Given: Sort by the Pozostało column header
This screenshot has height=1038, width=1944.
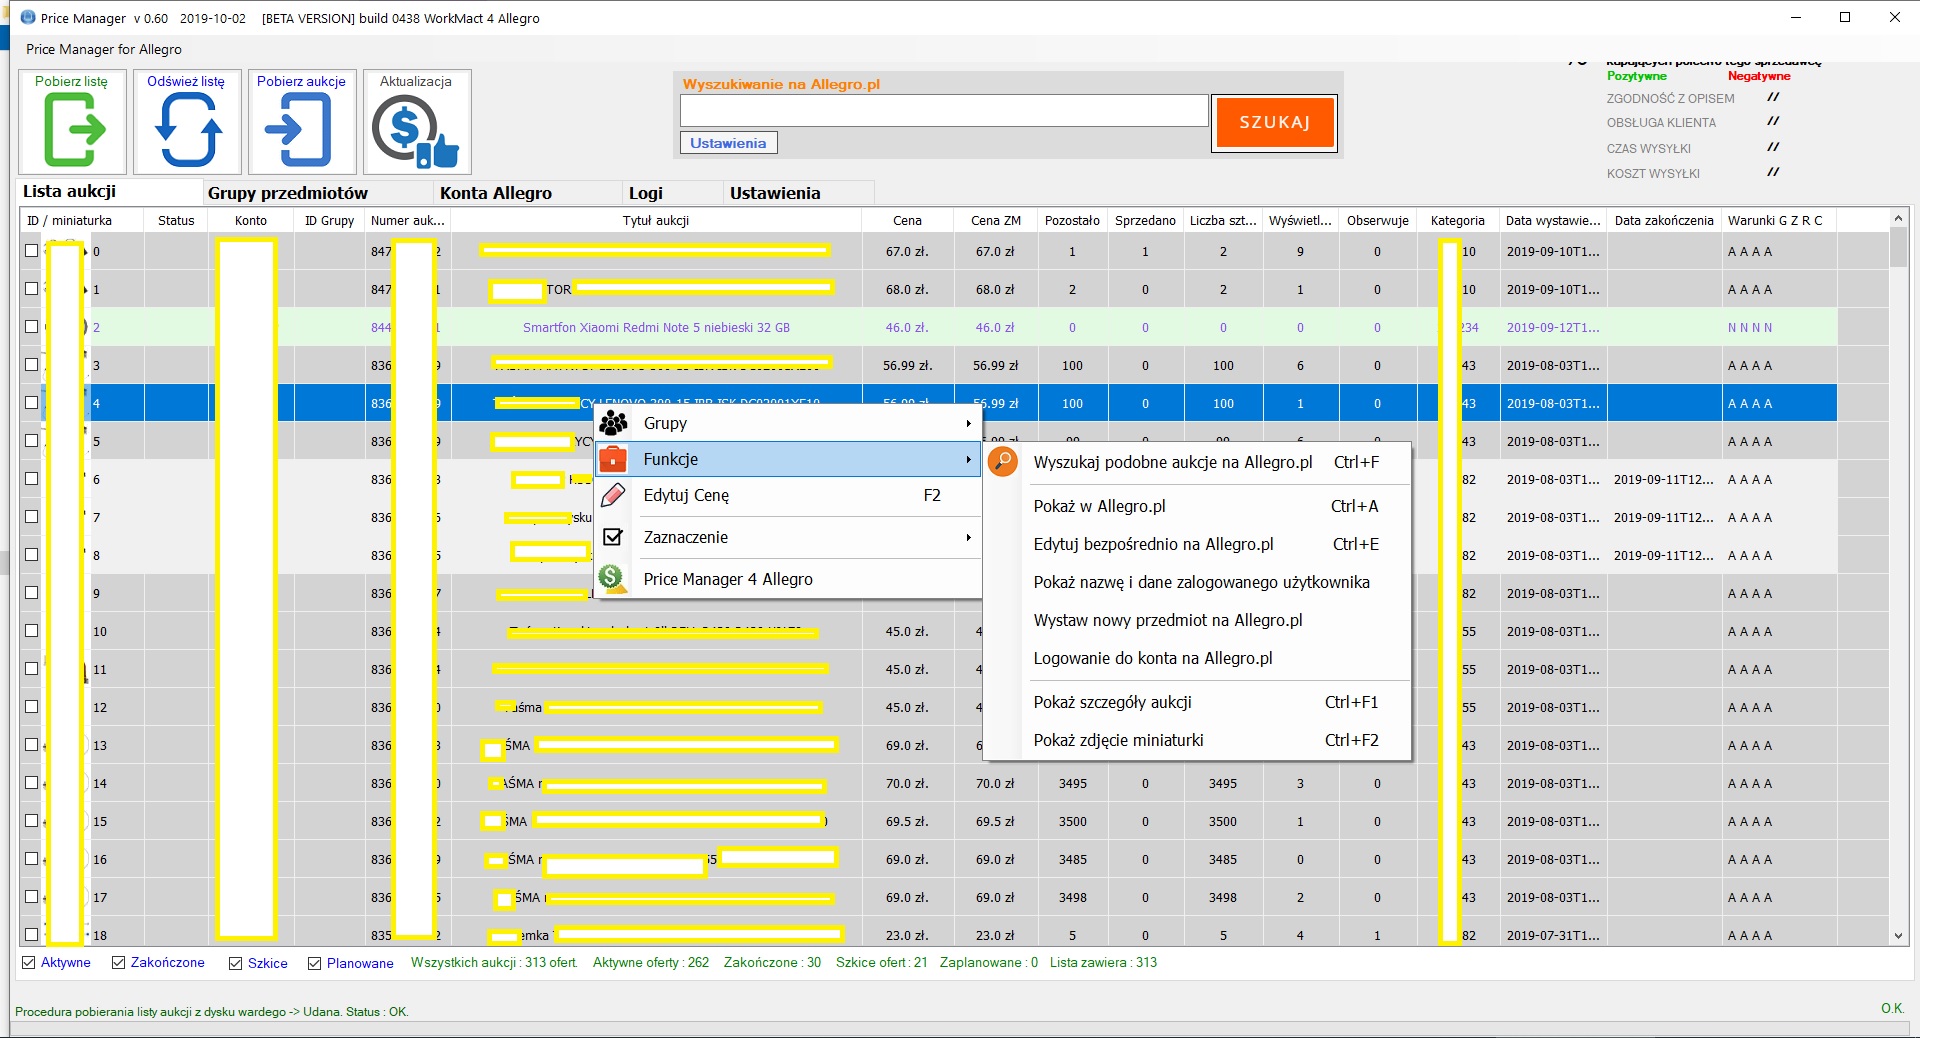Looking at the screenshot, I should pos(1072,220).
